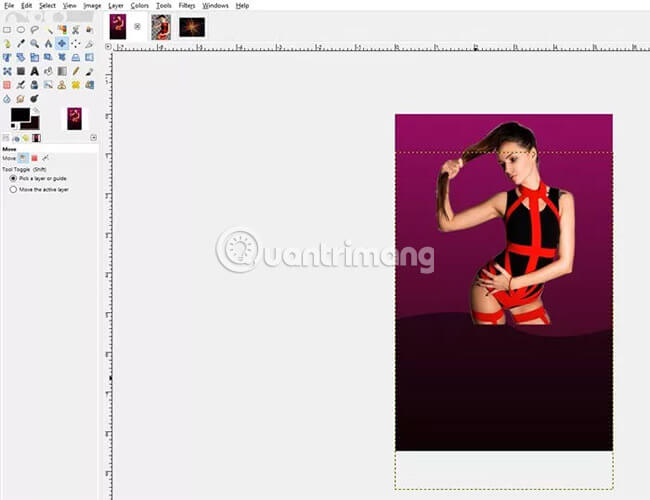Image resolution: width=650 pixels, height=500 pixels.
Task: Select the Paths tool
Action: point(7,44)
